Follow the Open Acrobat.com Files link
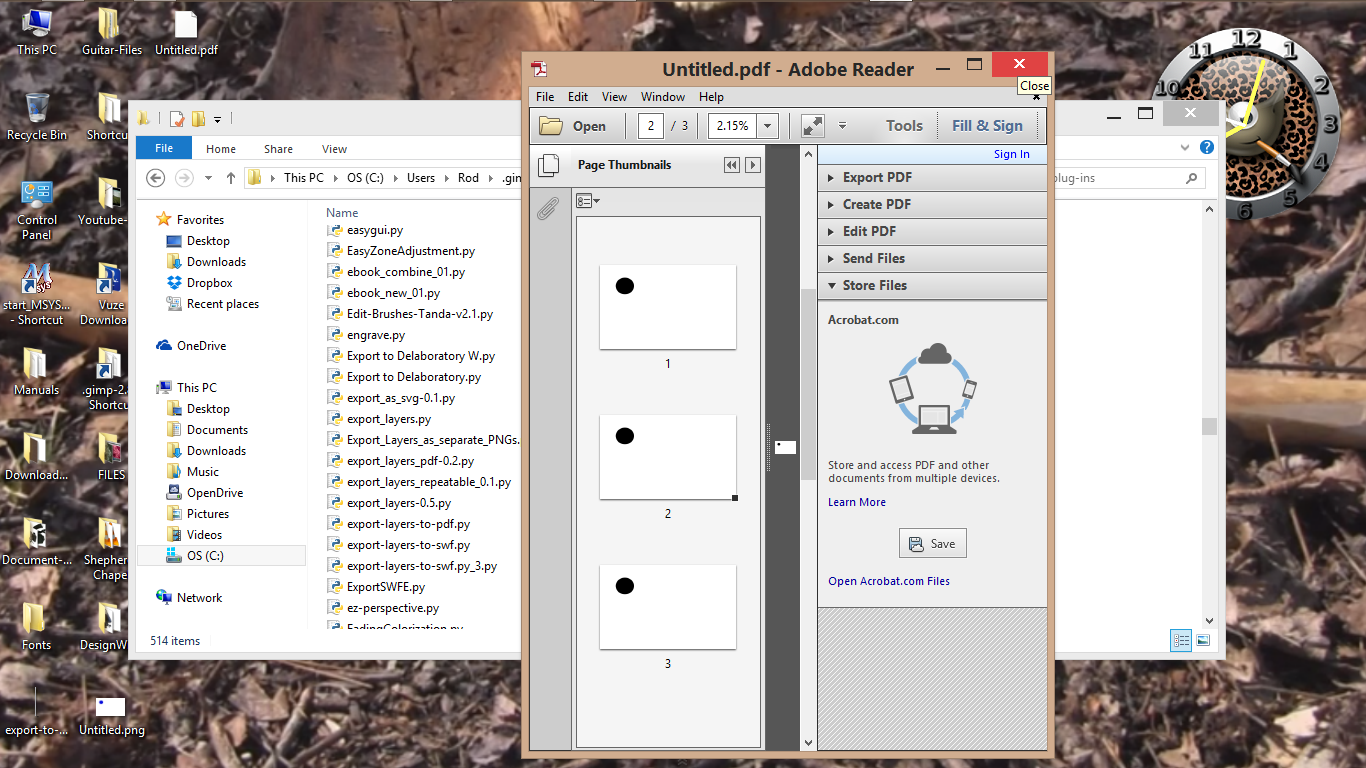The width and height of the screenshot is (1366, 768). [x=889, y=581]
